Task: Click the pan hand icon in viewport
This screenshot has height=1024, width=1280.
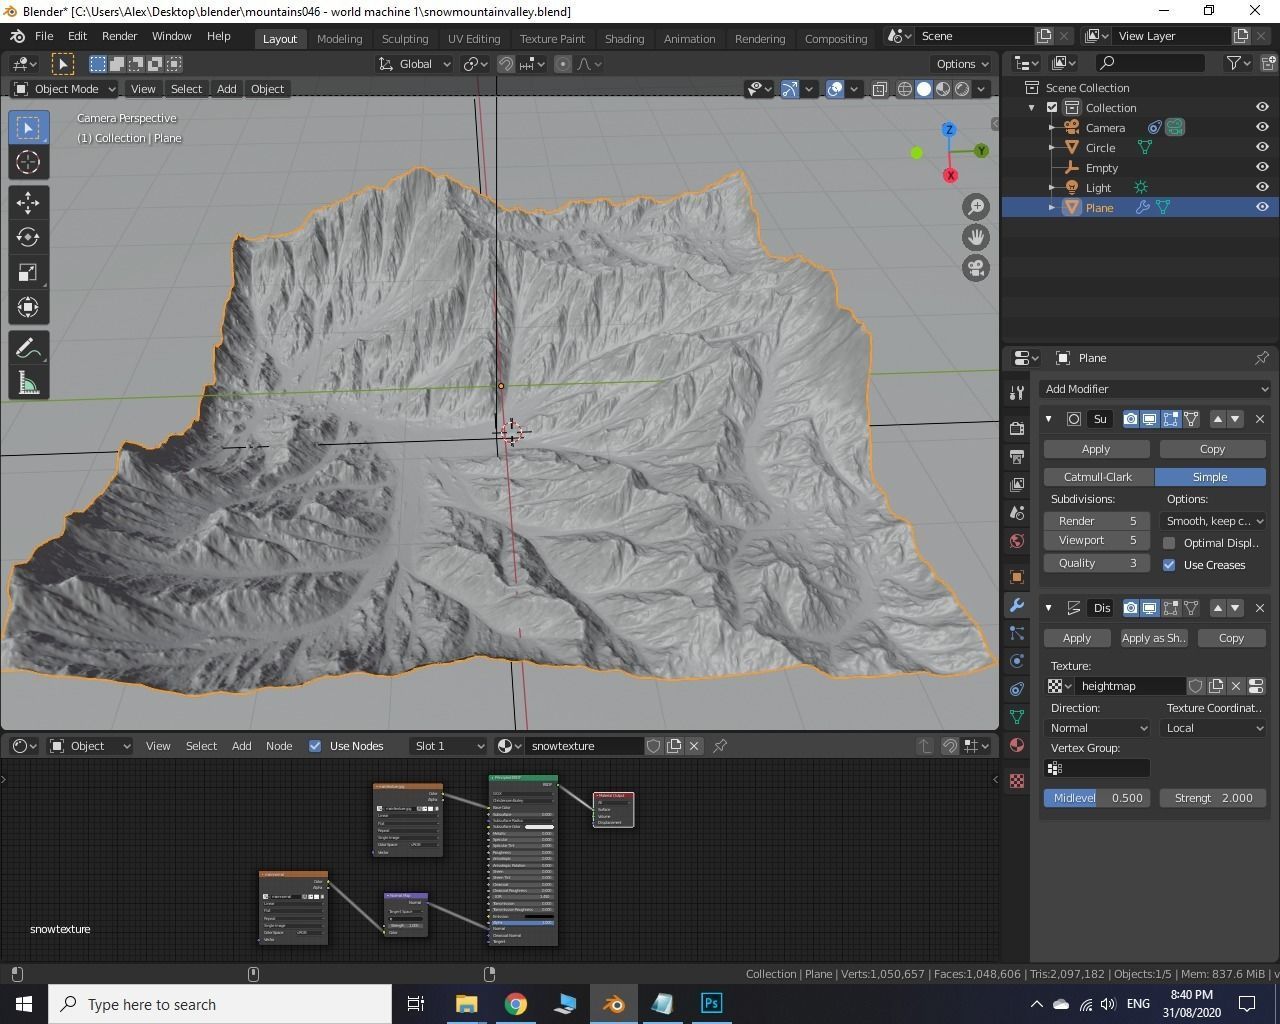Action: point(976,237)
